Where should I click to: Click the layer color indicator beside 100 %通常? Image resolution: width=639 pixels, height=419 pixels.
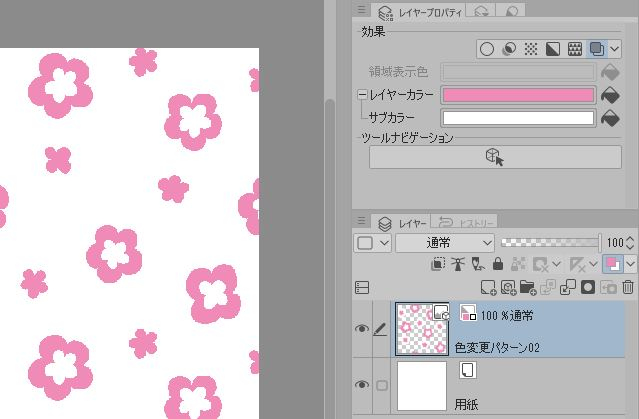click(468, 313)
